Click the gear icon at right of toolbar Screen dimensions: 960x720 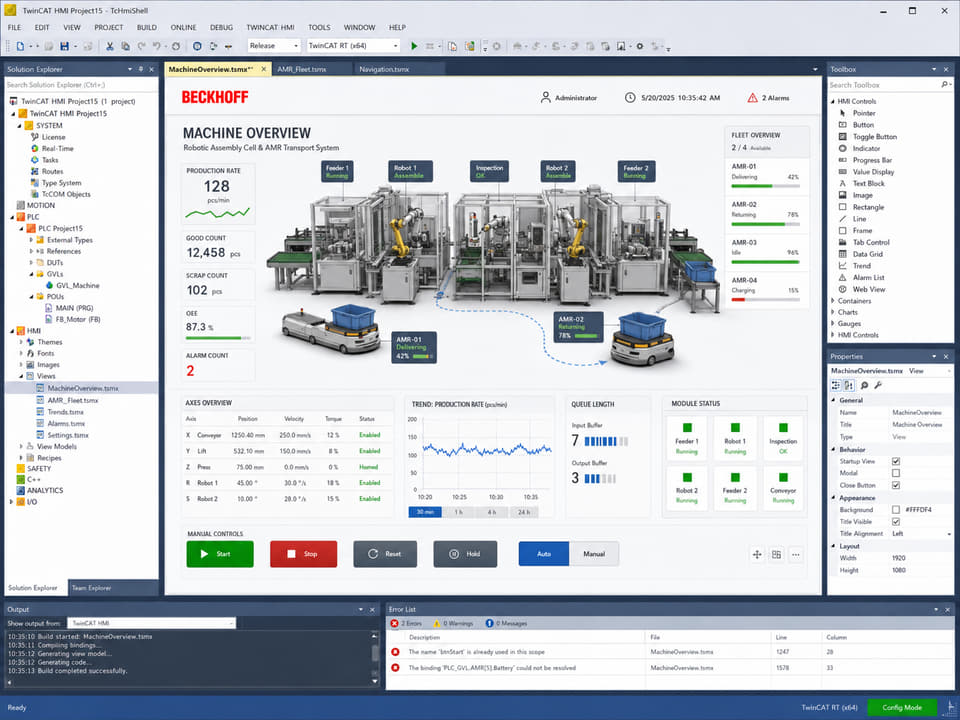[640, 46]
